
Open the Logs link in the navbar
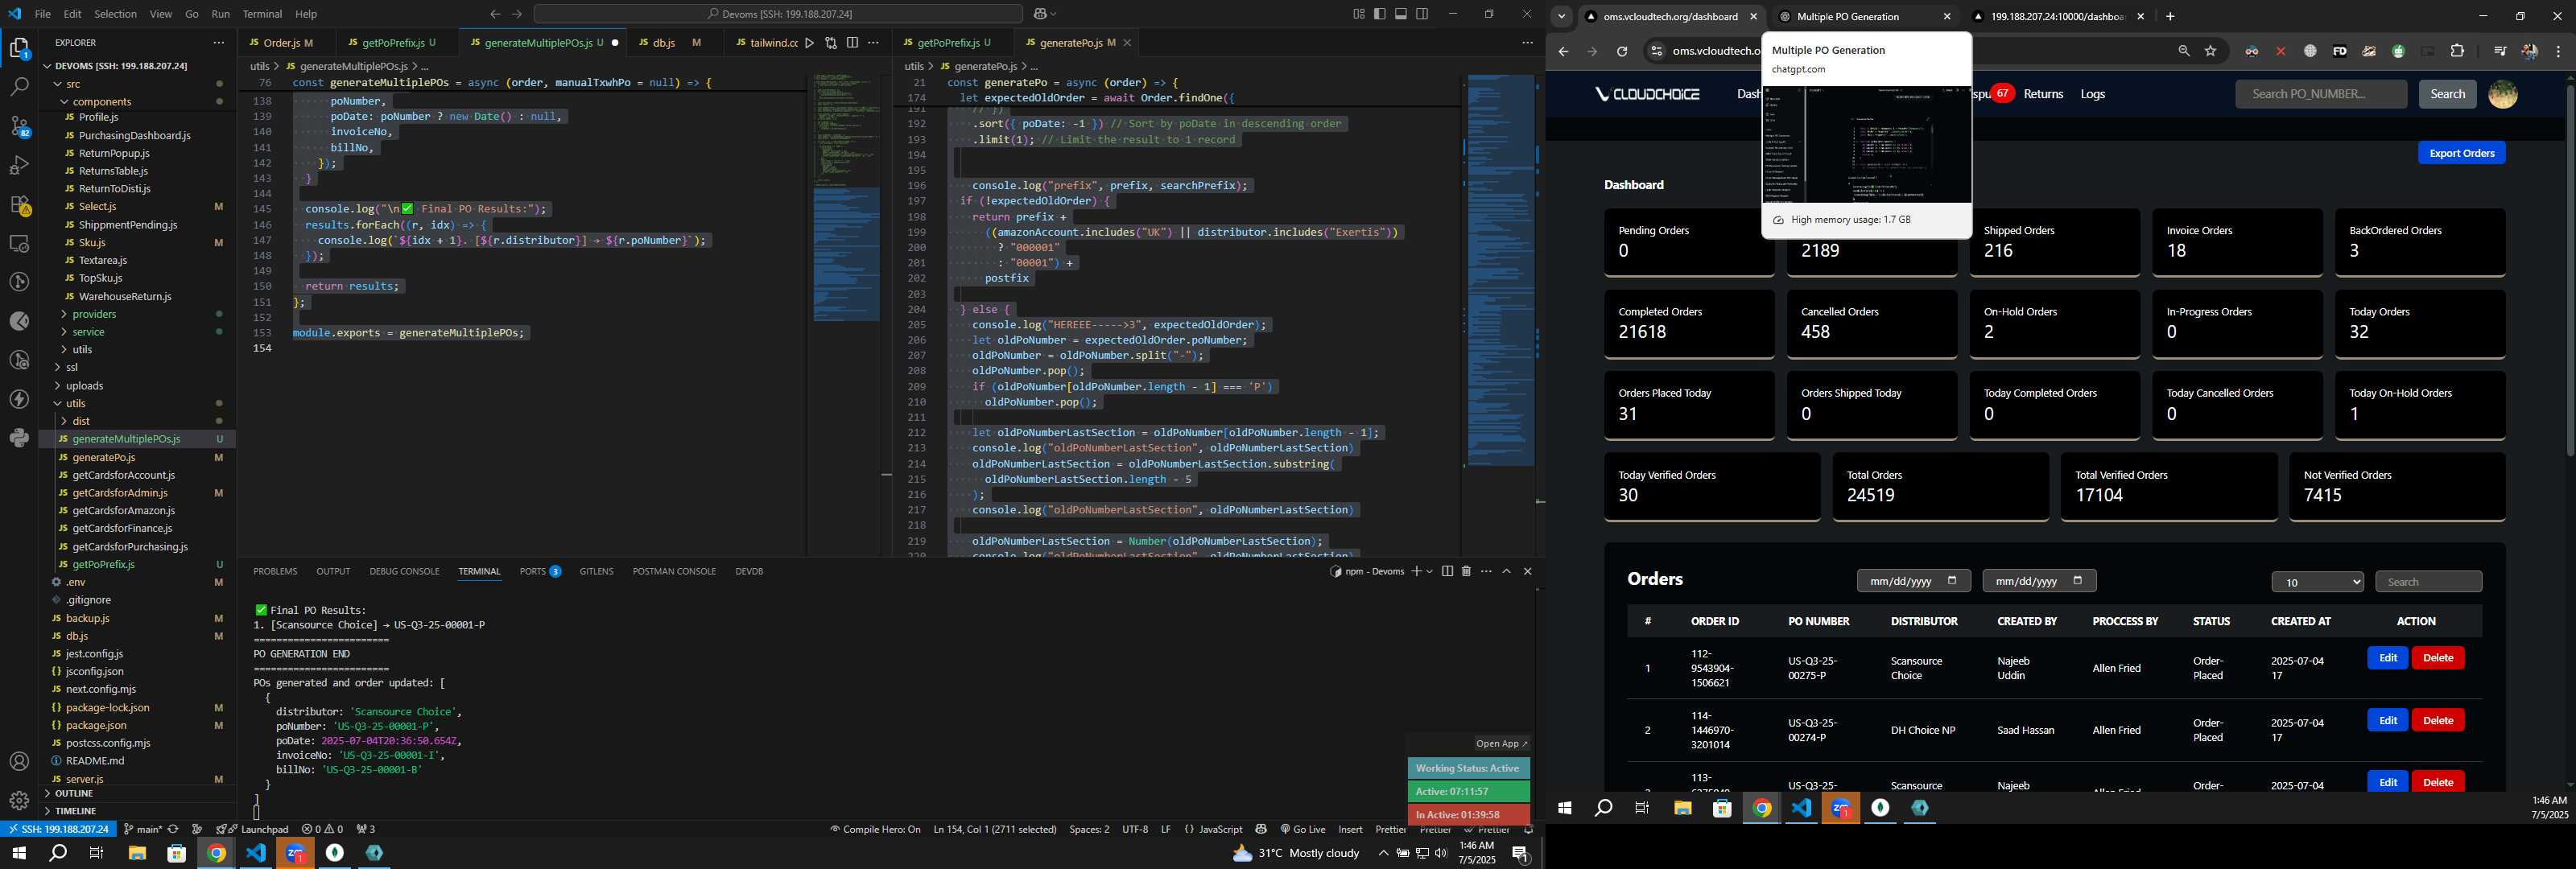[x=2092, y=94]
